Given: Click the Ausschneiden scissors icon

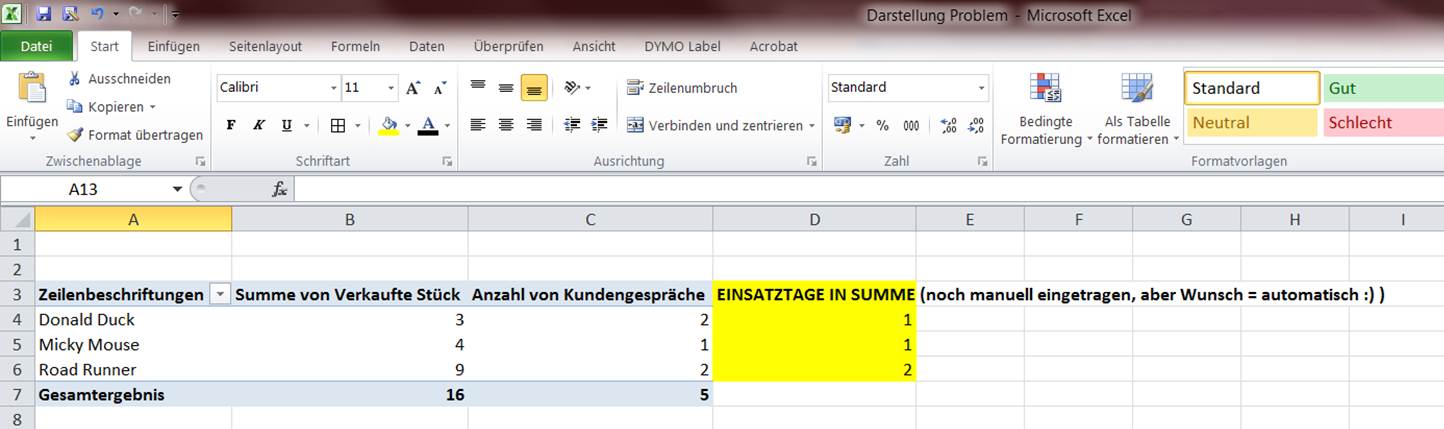Looking at the screenshot, I should (75, 78).
